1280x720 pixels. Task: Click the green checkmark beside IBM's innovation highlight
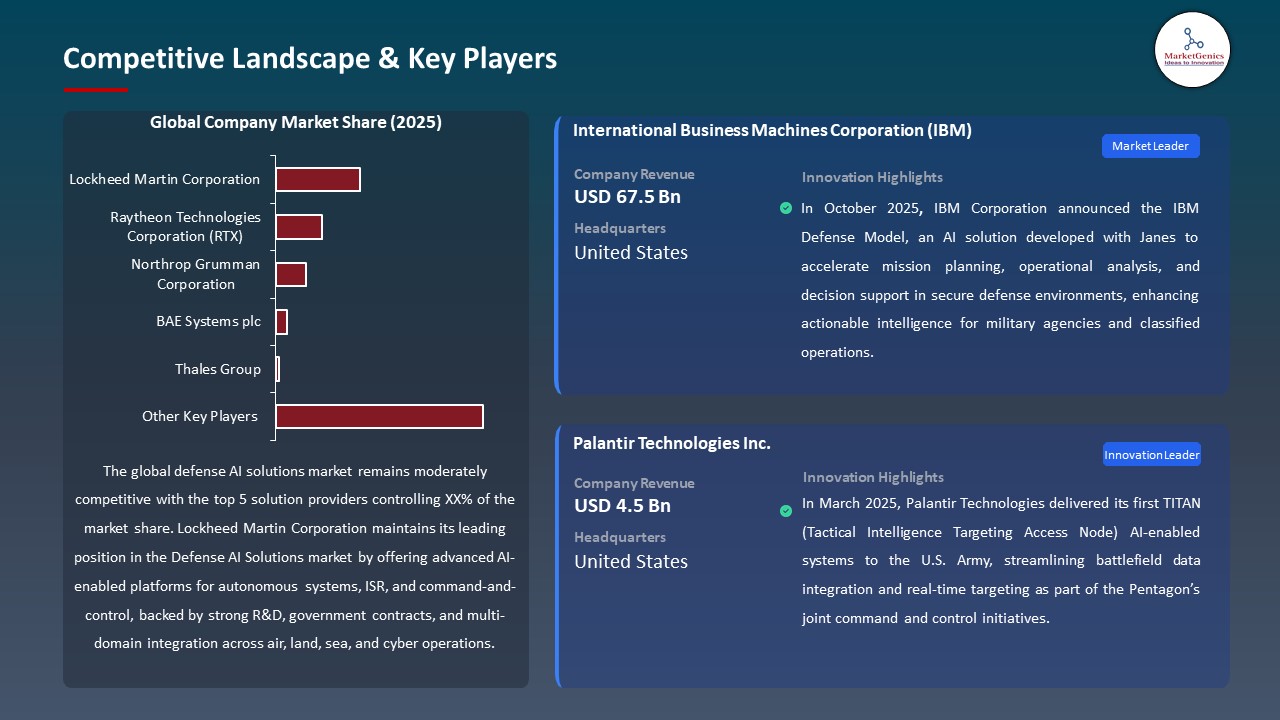coord(786,208)
